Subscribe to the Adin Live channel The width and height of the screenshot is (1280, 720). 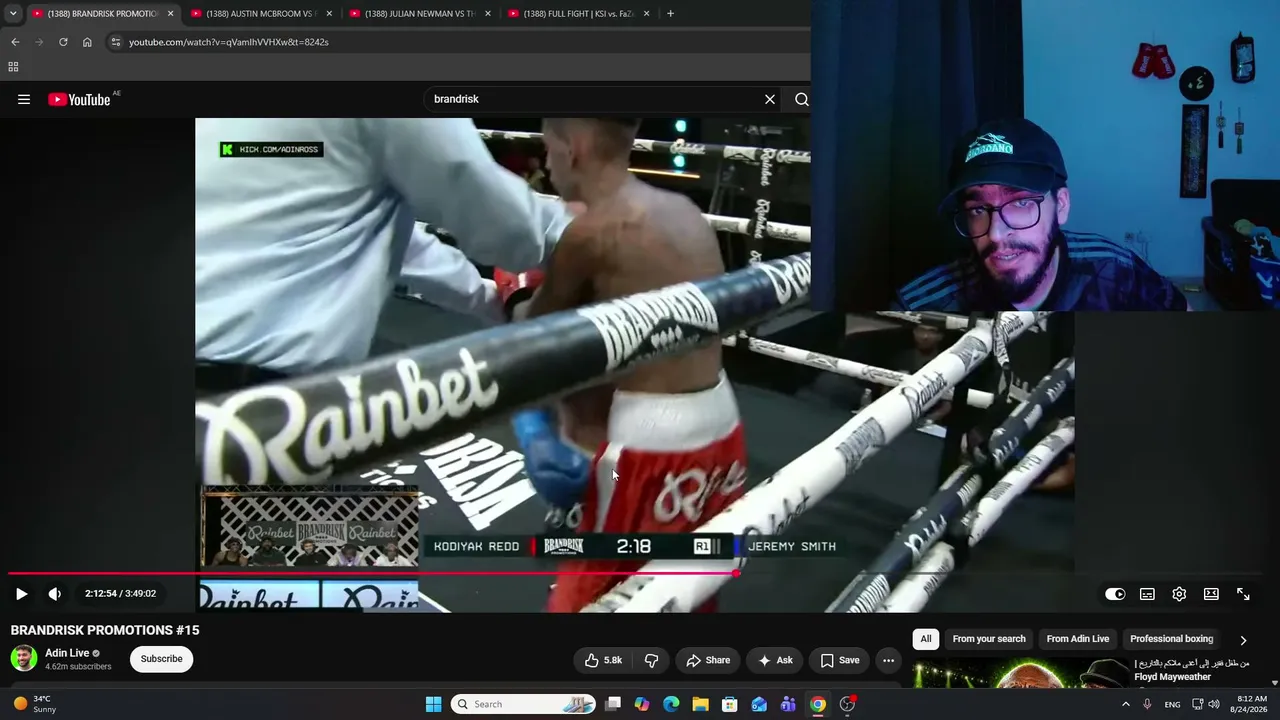(161, 659)
